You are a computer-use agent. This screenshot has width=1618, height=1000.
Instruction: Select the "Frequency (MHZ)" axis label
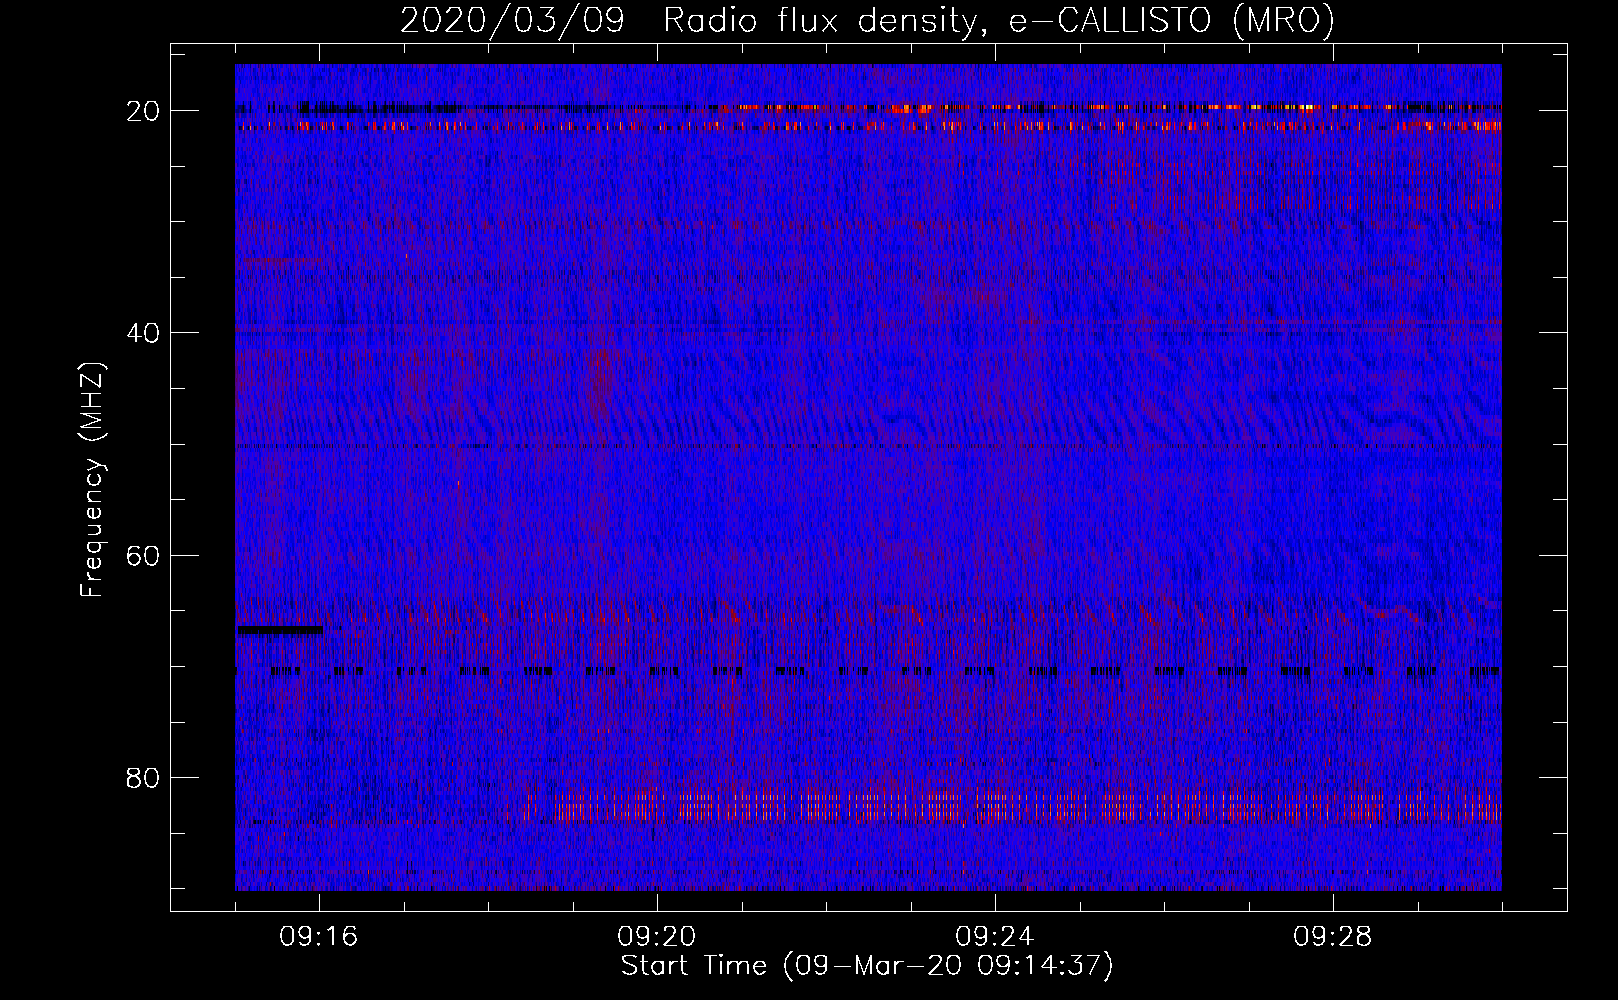92,480
